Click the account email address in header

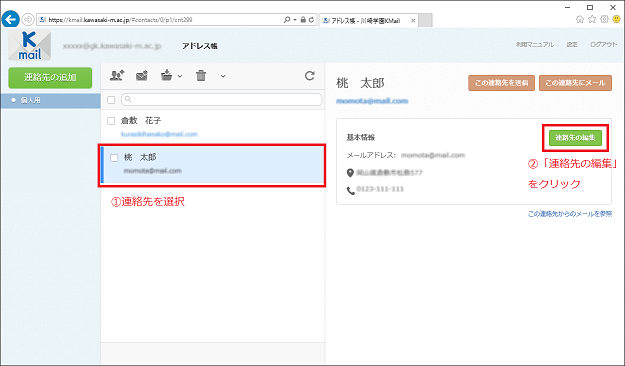tap(112, 46)
